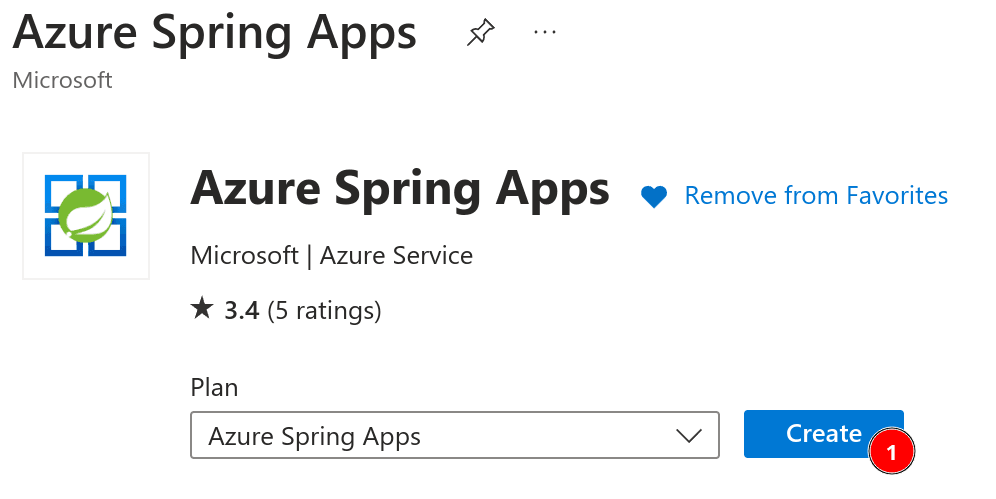This screenshot has height=499, width=996.
Task: Click the top Azure Spring Apps page title
Action: click(214, 33)
